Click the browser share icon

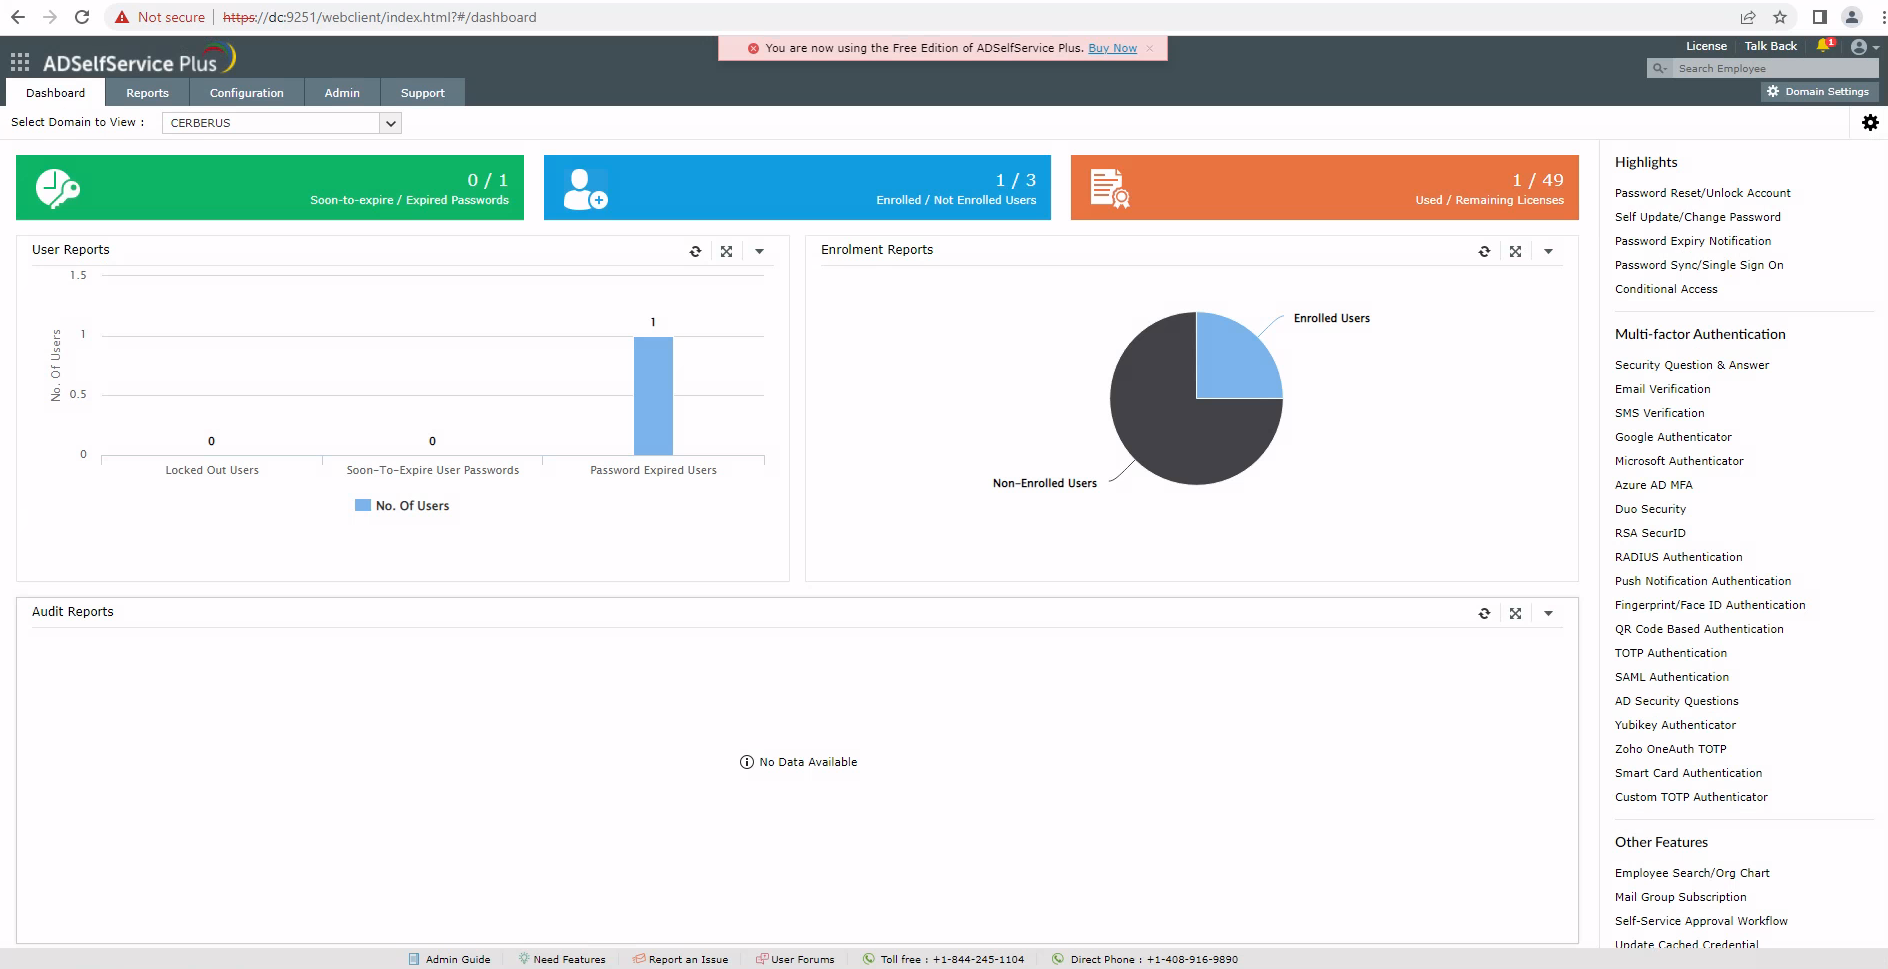(x=1748, y=17)
